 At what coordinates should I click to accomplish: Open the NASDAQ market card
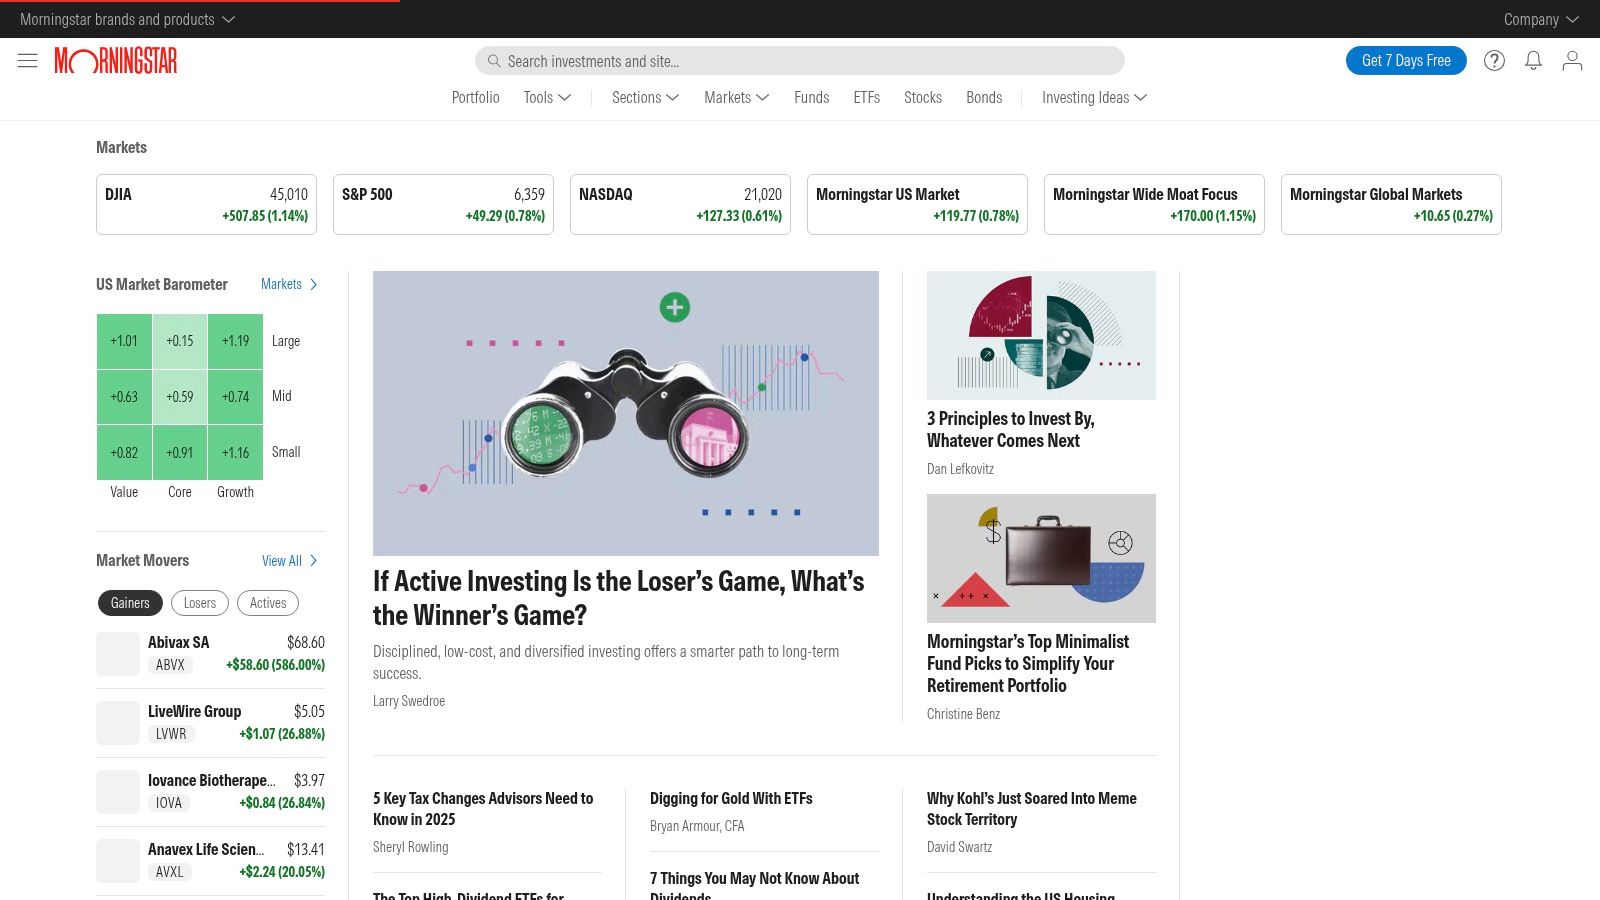point(680,205)
